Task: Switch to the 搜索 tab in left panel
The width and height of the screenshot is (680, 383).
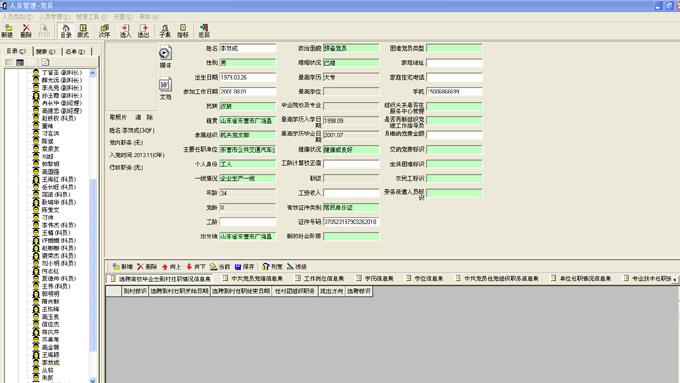Action: (46, 51)
